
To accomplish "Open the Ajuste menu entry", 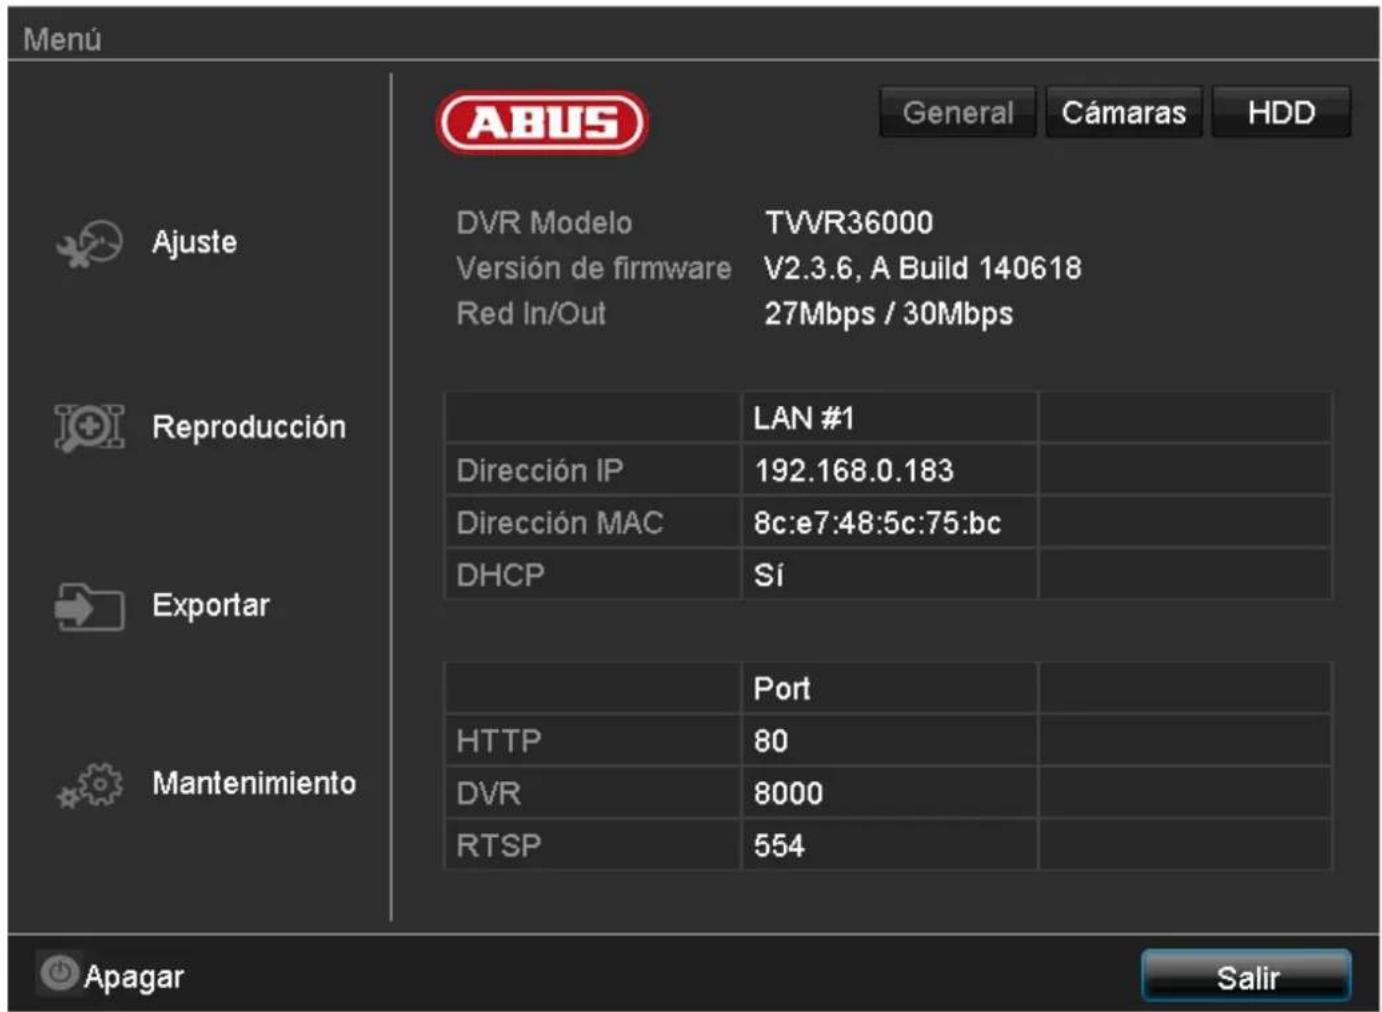I will tap(195, 242).
